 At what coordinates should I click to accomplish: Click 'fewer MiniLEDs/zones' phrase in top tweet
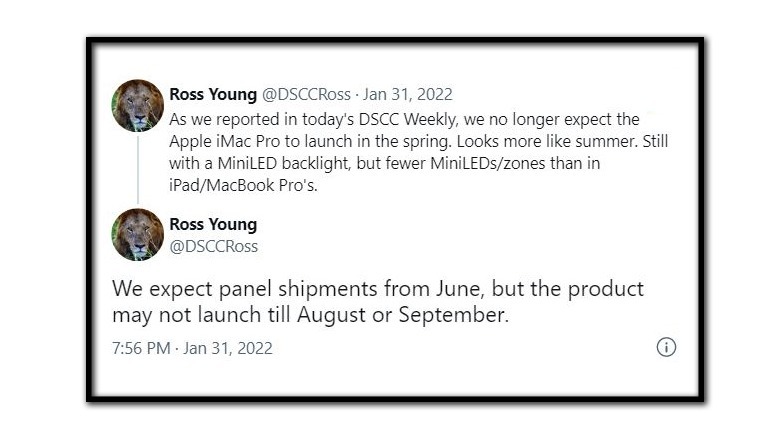(x=466, y=163)
